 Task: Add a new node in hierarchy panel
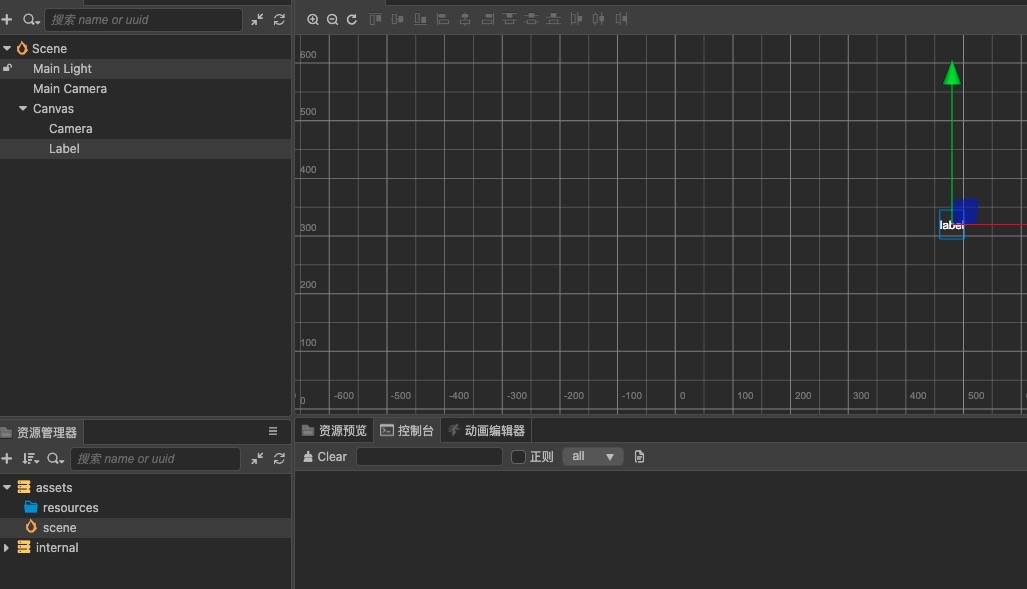7,20
